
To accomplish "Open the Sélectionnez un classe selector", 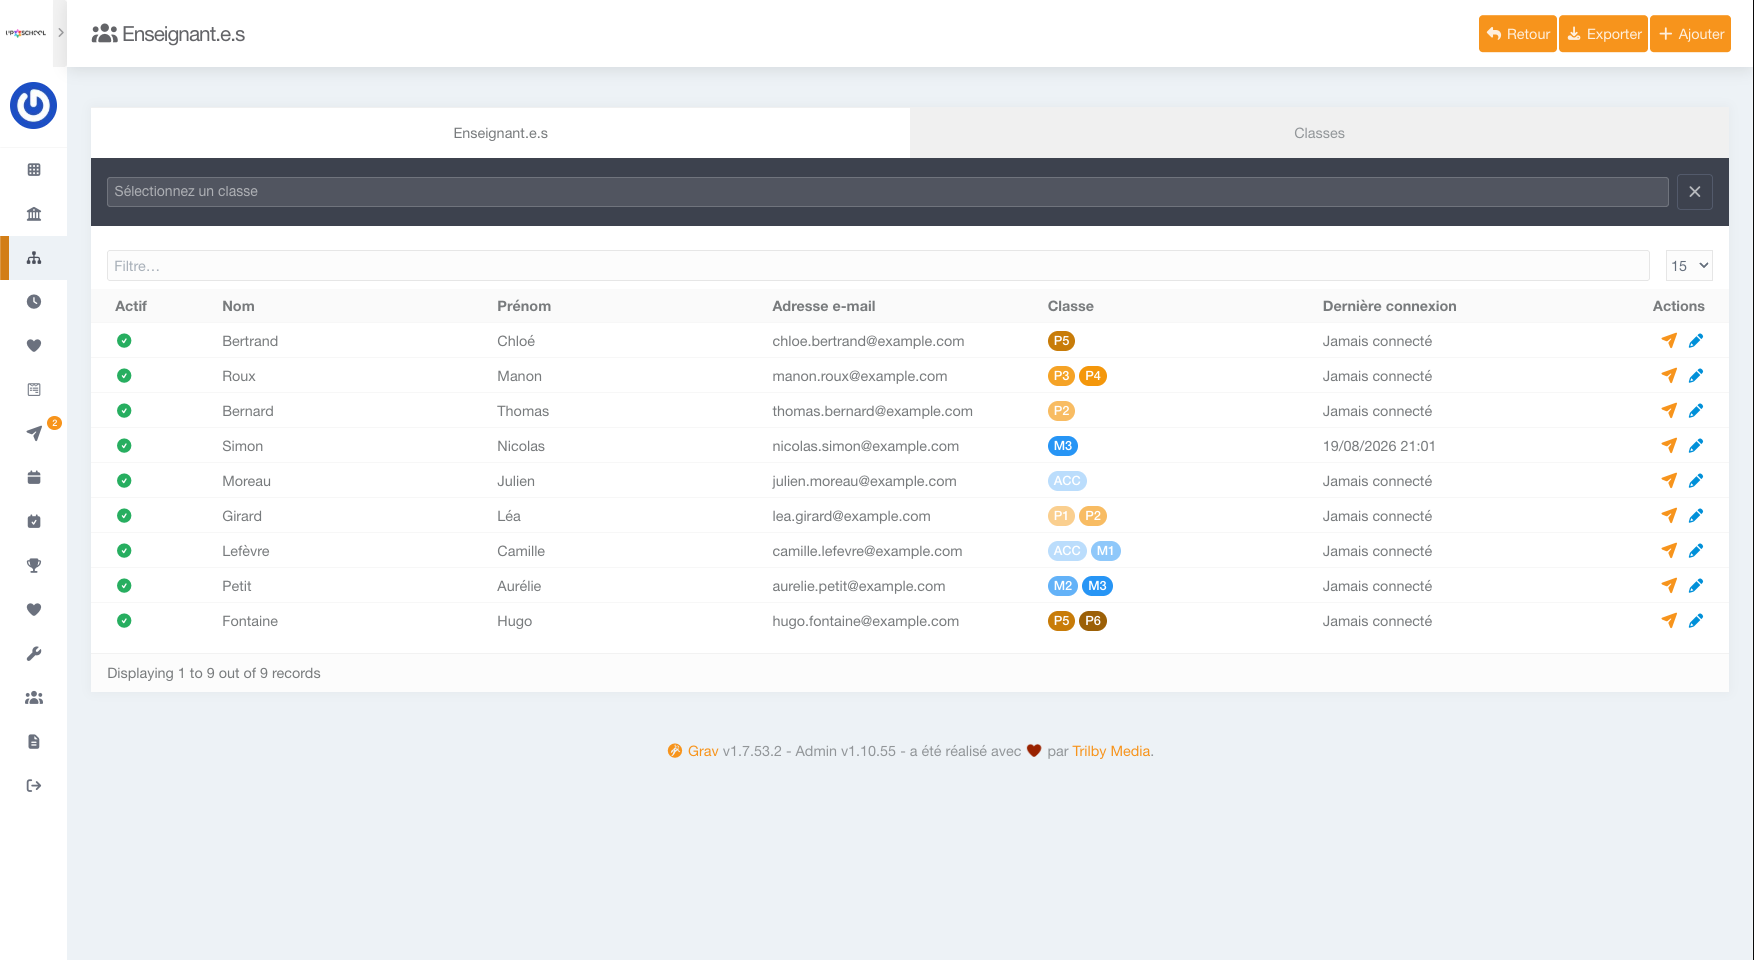I will pyautogui.click(x=887, y=192).
